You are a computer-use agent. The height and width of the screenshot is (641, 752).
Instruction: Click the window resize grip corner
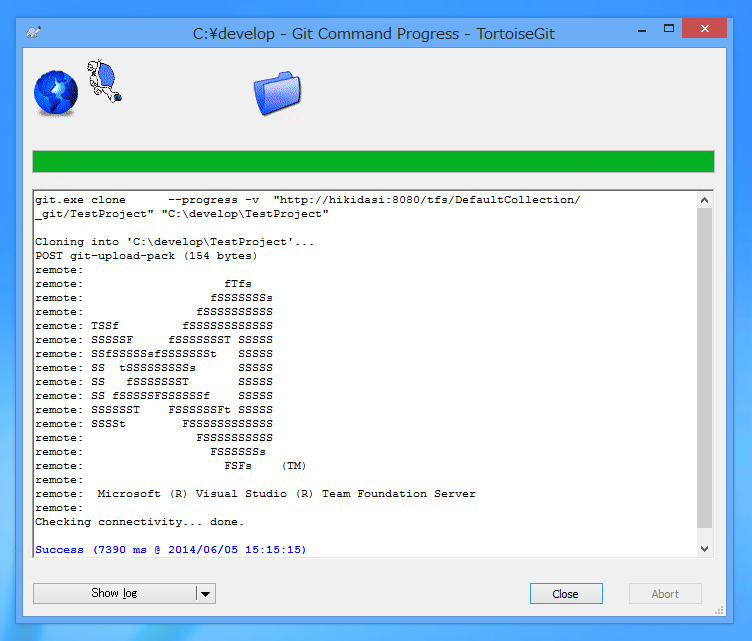coord(719,610)
